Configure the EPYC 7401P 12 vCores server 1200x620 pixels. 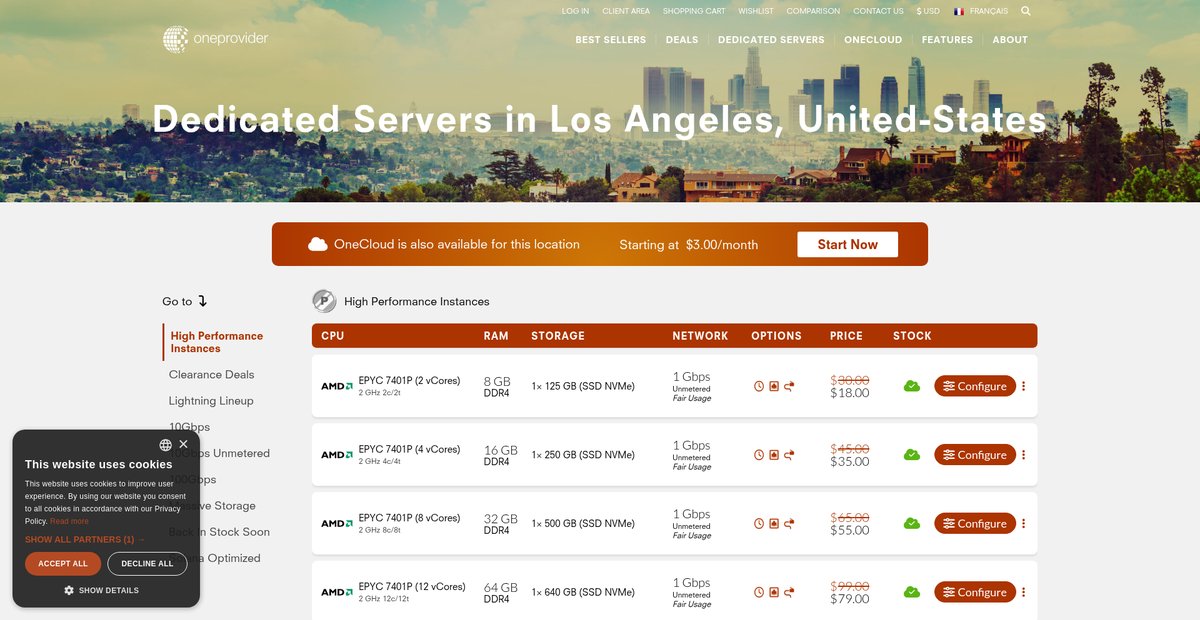[975, 592]
